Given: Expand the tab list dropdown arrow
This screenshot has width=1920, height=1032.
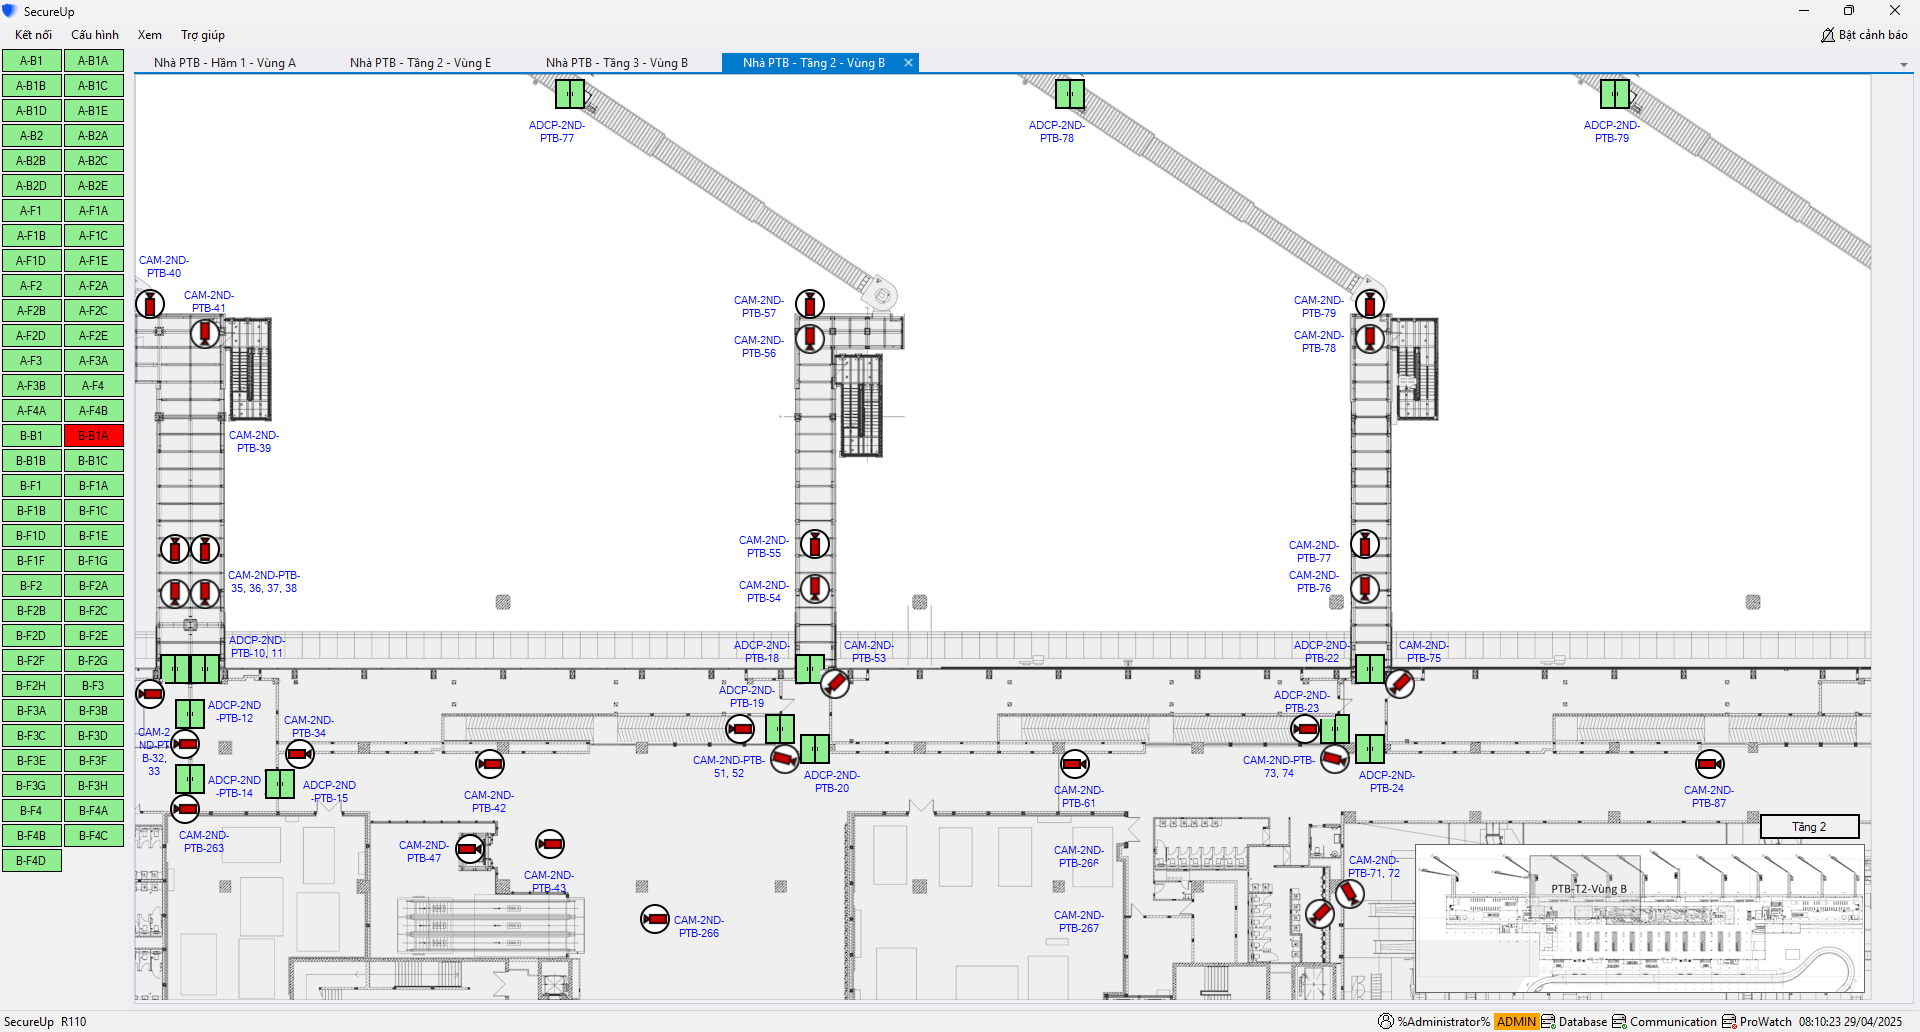Looking at the screenshot, I should point(1903,65).
